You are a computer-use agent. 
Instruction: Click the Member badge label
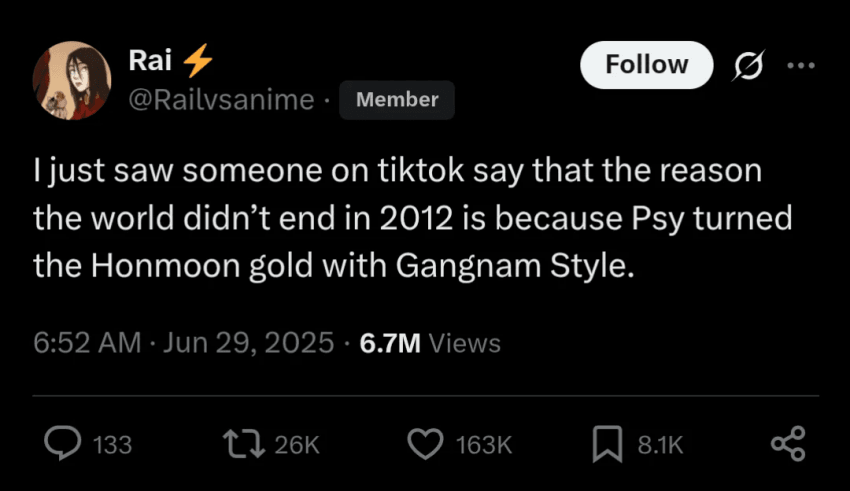(397, 100)
